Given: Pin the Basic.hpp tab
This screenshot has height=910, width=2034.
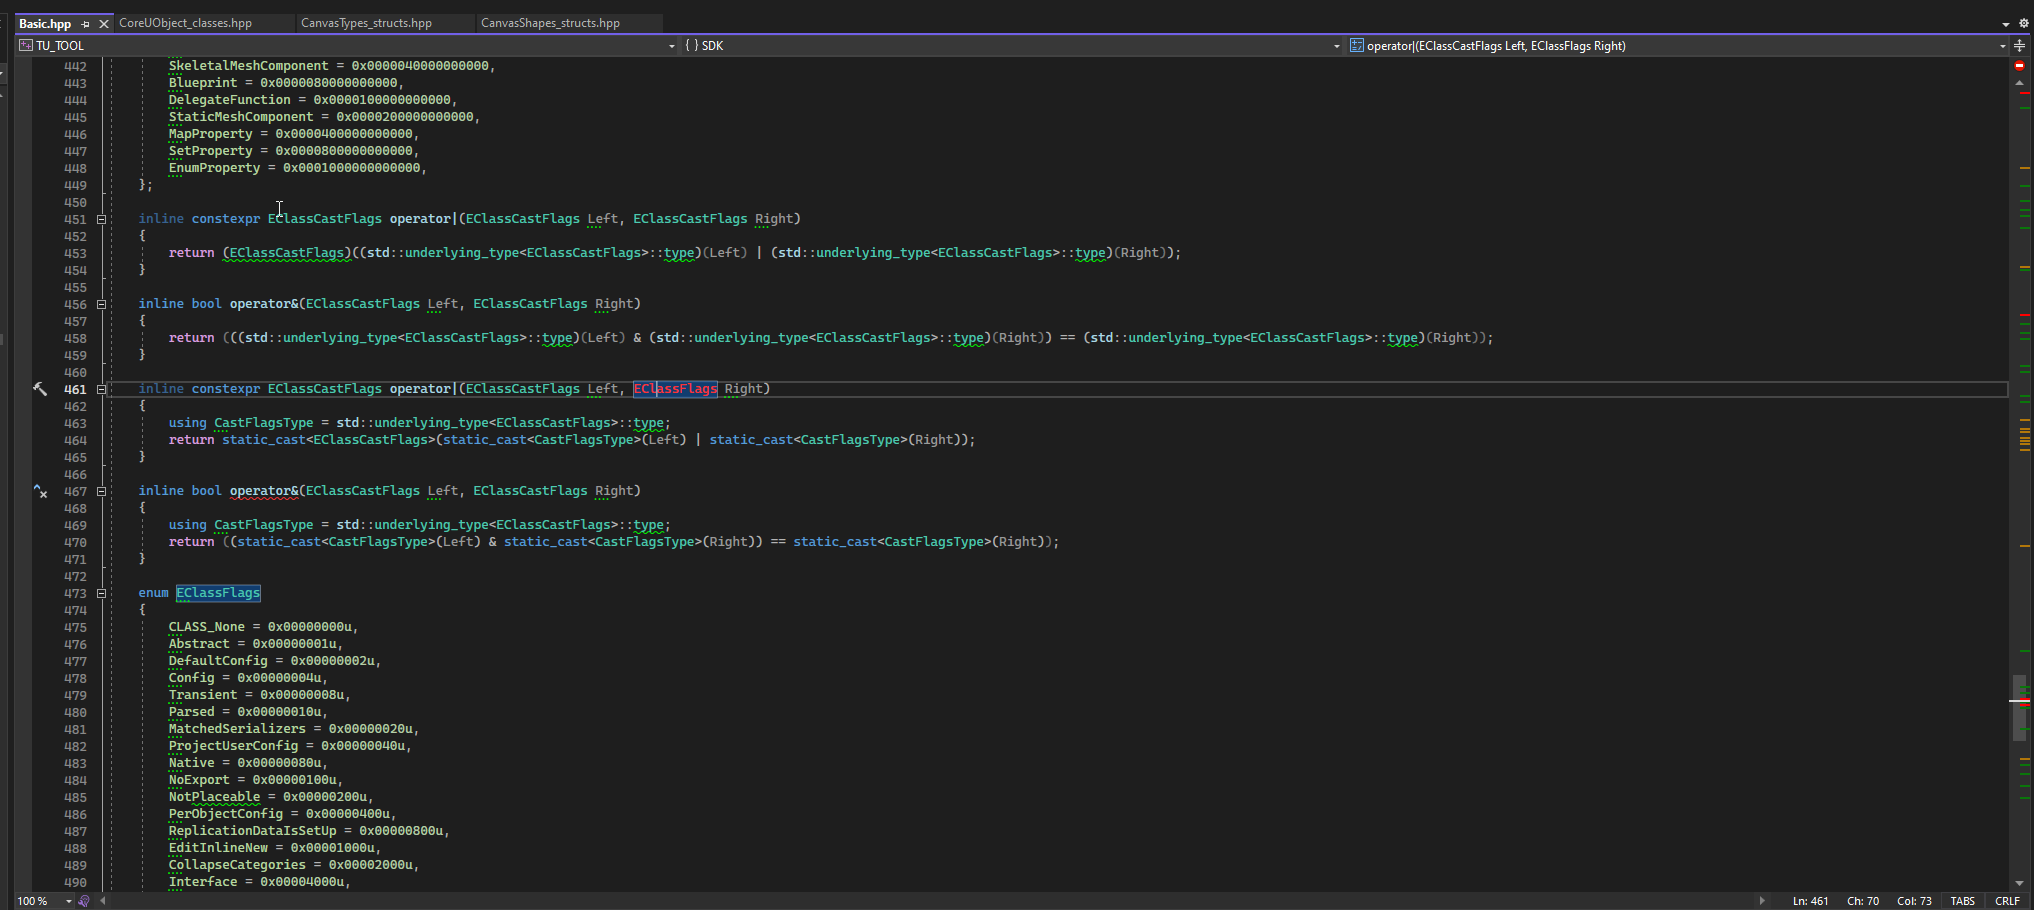Looking at the screenshot, I should click(86, 23).
